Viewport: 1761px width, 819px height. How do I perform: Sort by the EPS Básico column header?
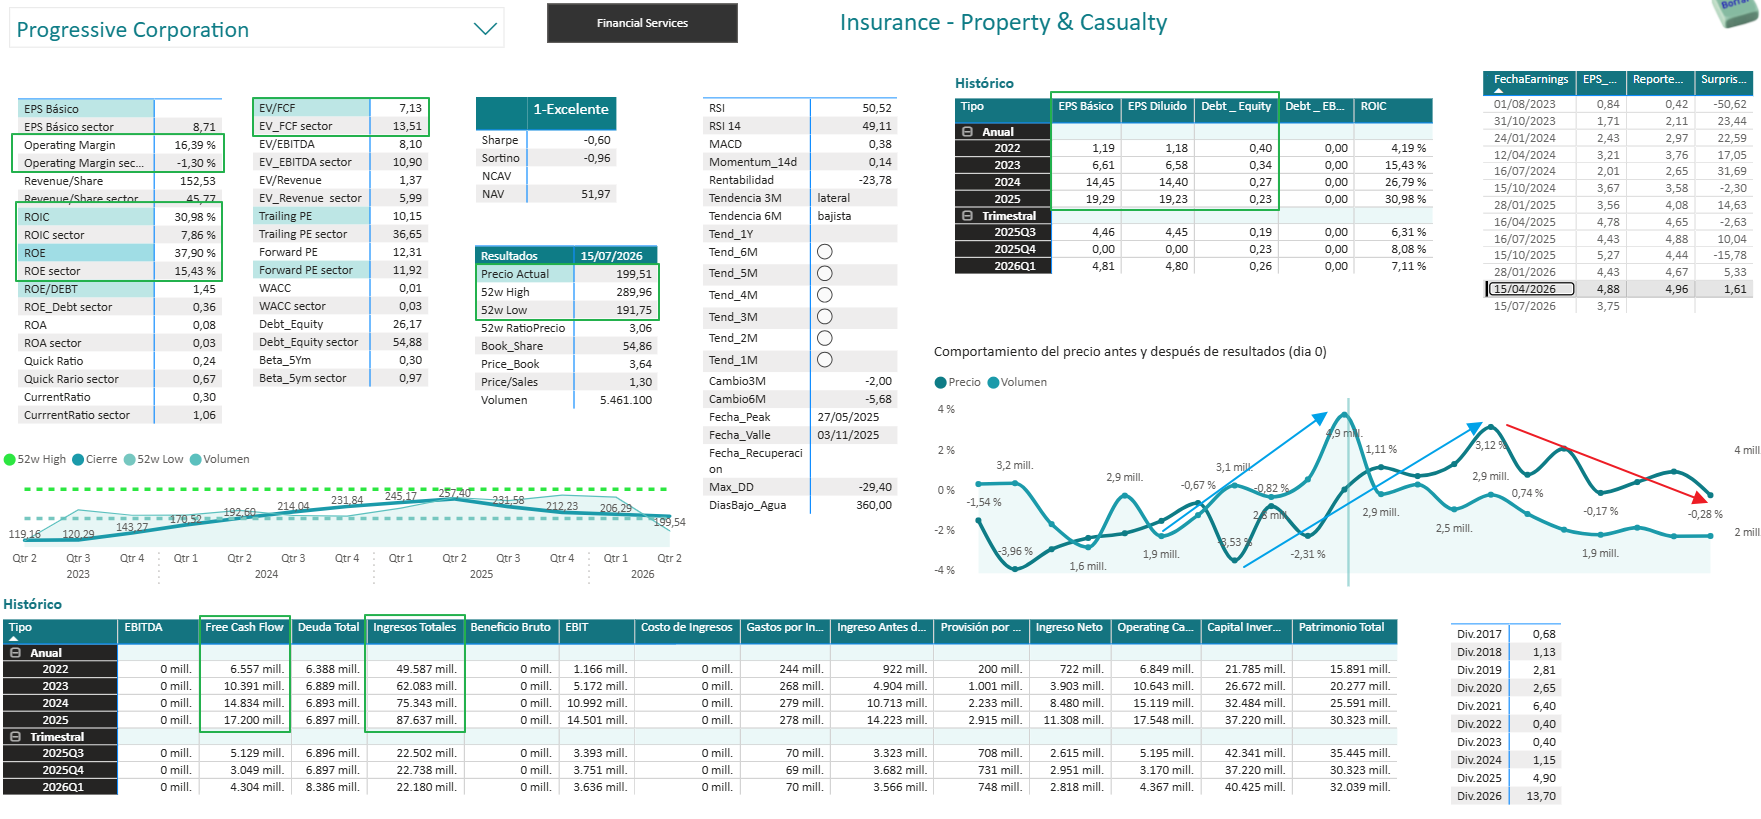(1086, 107)
